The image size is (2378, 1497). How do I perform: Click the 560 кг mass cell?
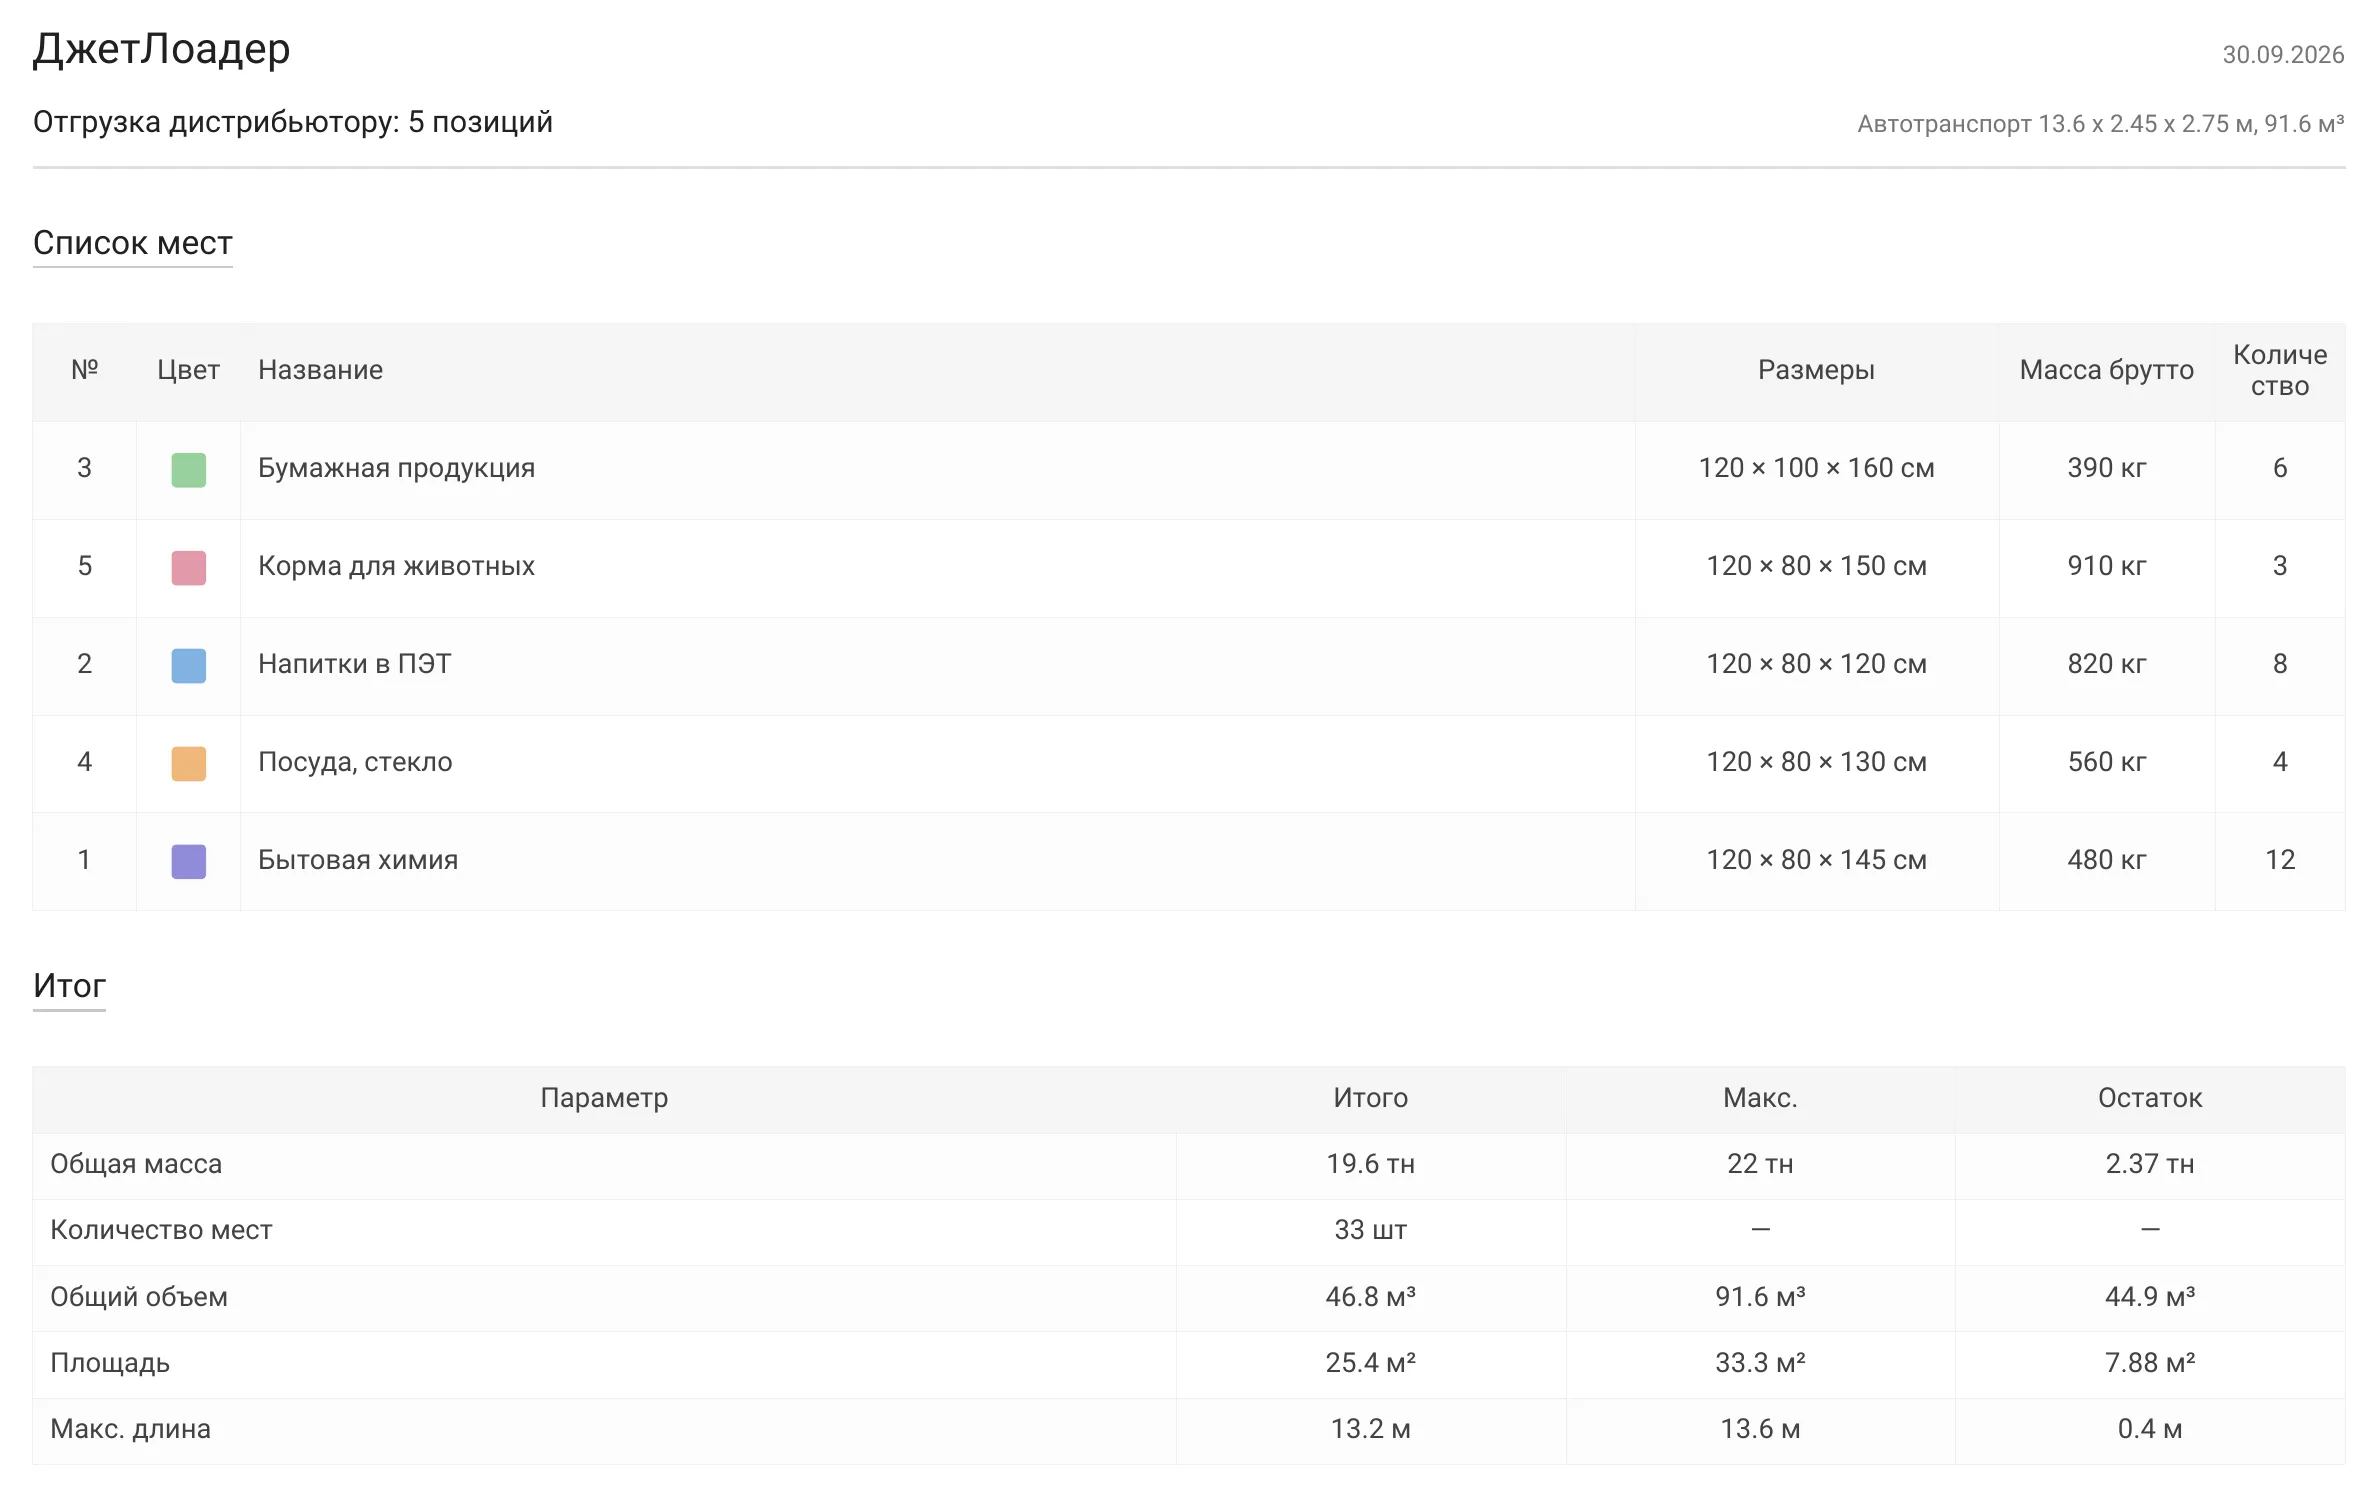pyautogui.click(x=2107, y=762)
